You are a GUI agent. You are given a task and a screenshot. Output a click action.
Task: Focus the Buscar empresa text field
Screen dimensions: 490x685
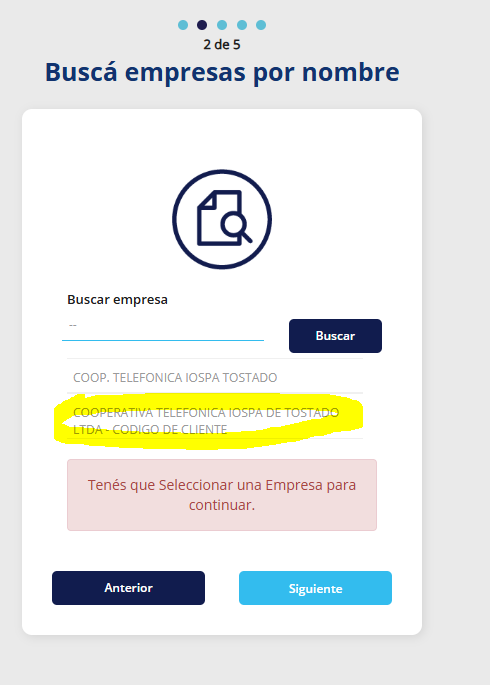coord(163,329)
